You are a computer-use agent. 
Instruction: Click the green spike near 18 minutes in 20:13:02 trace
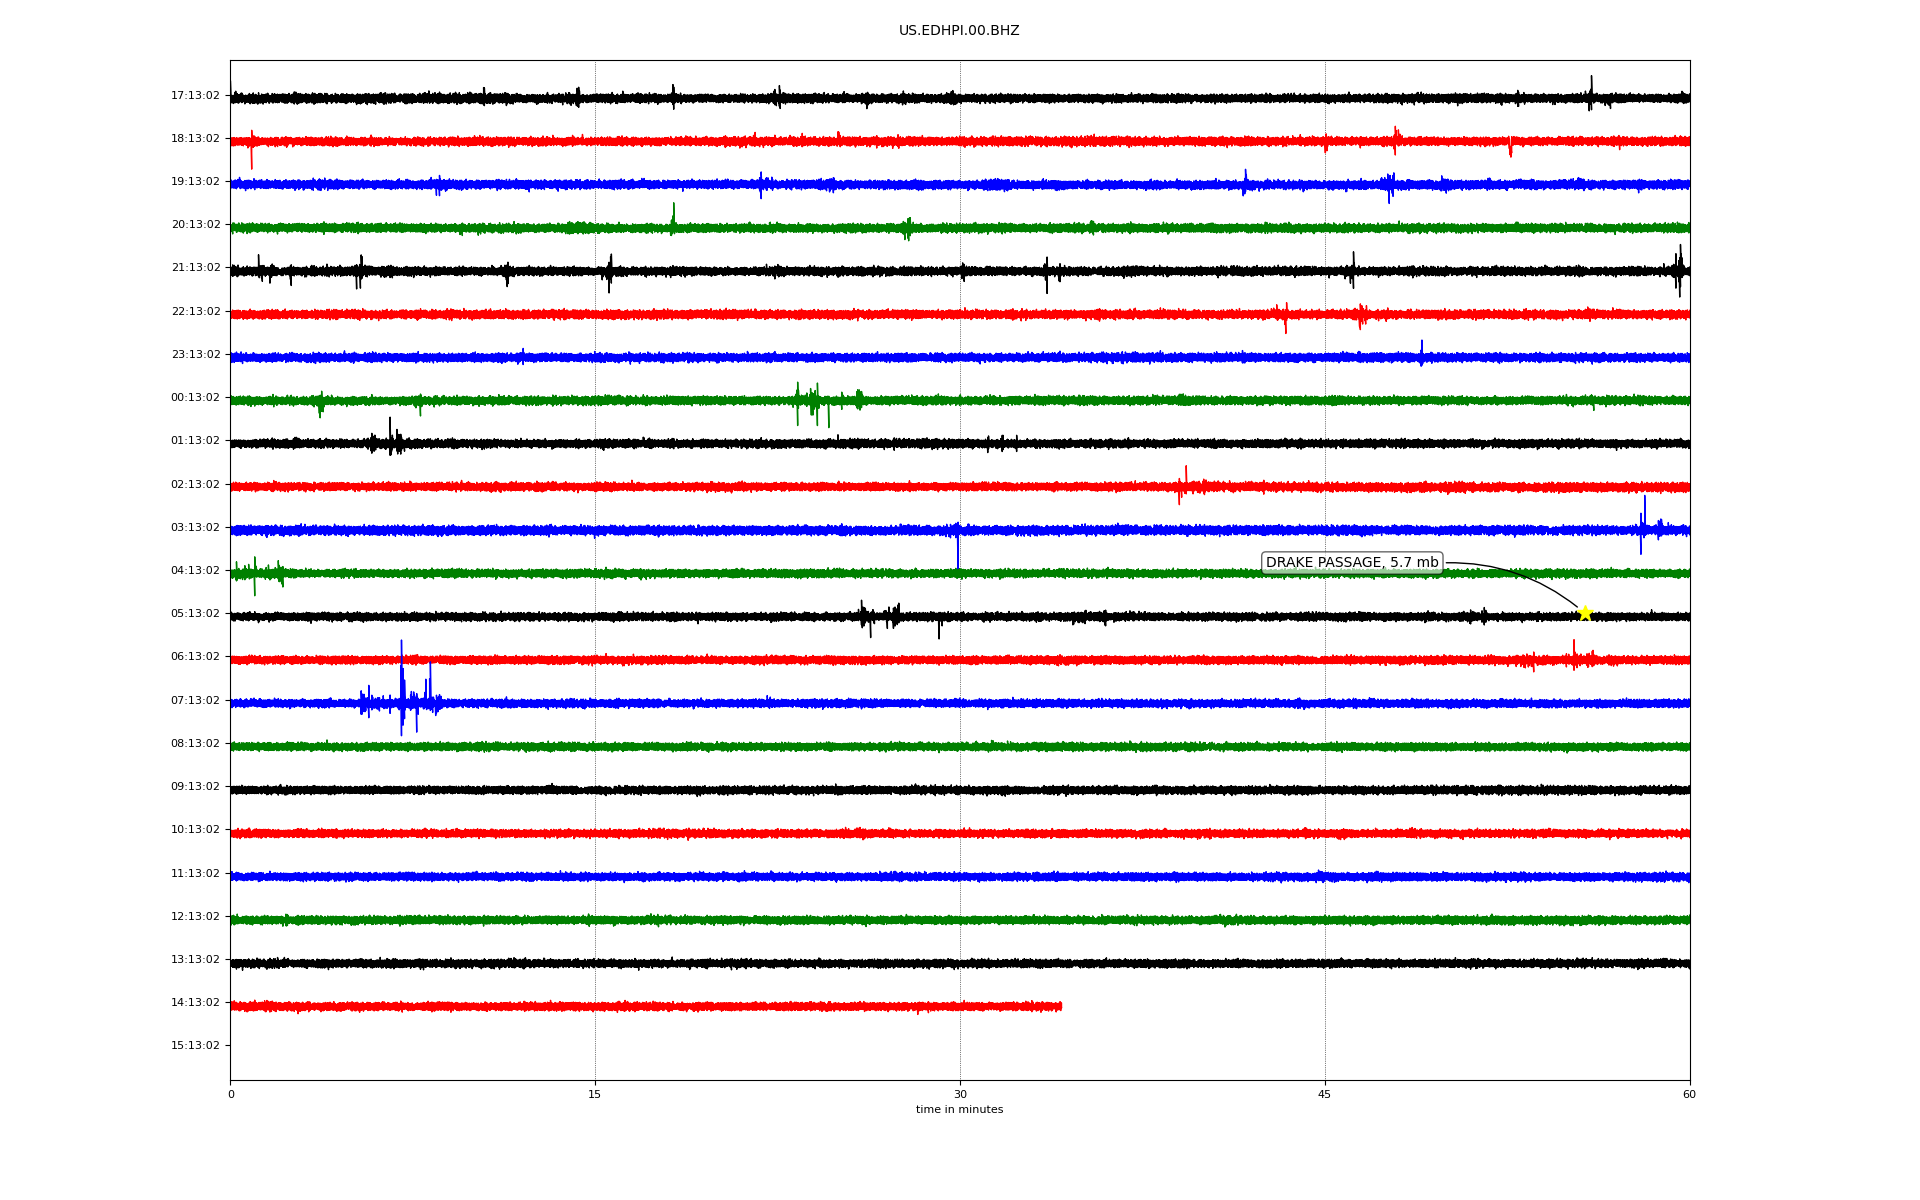673,218
